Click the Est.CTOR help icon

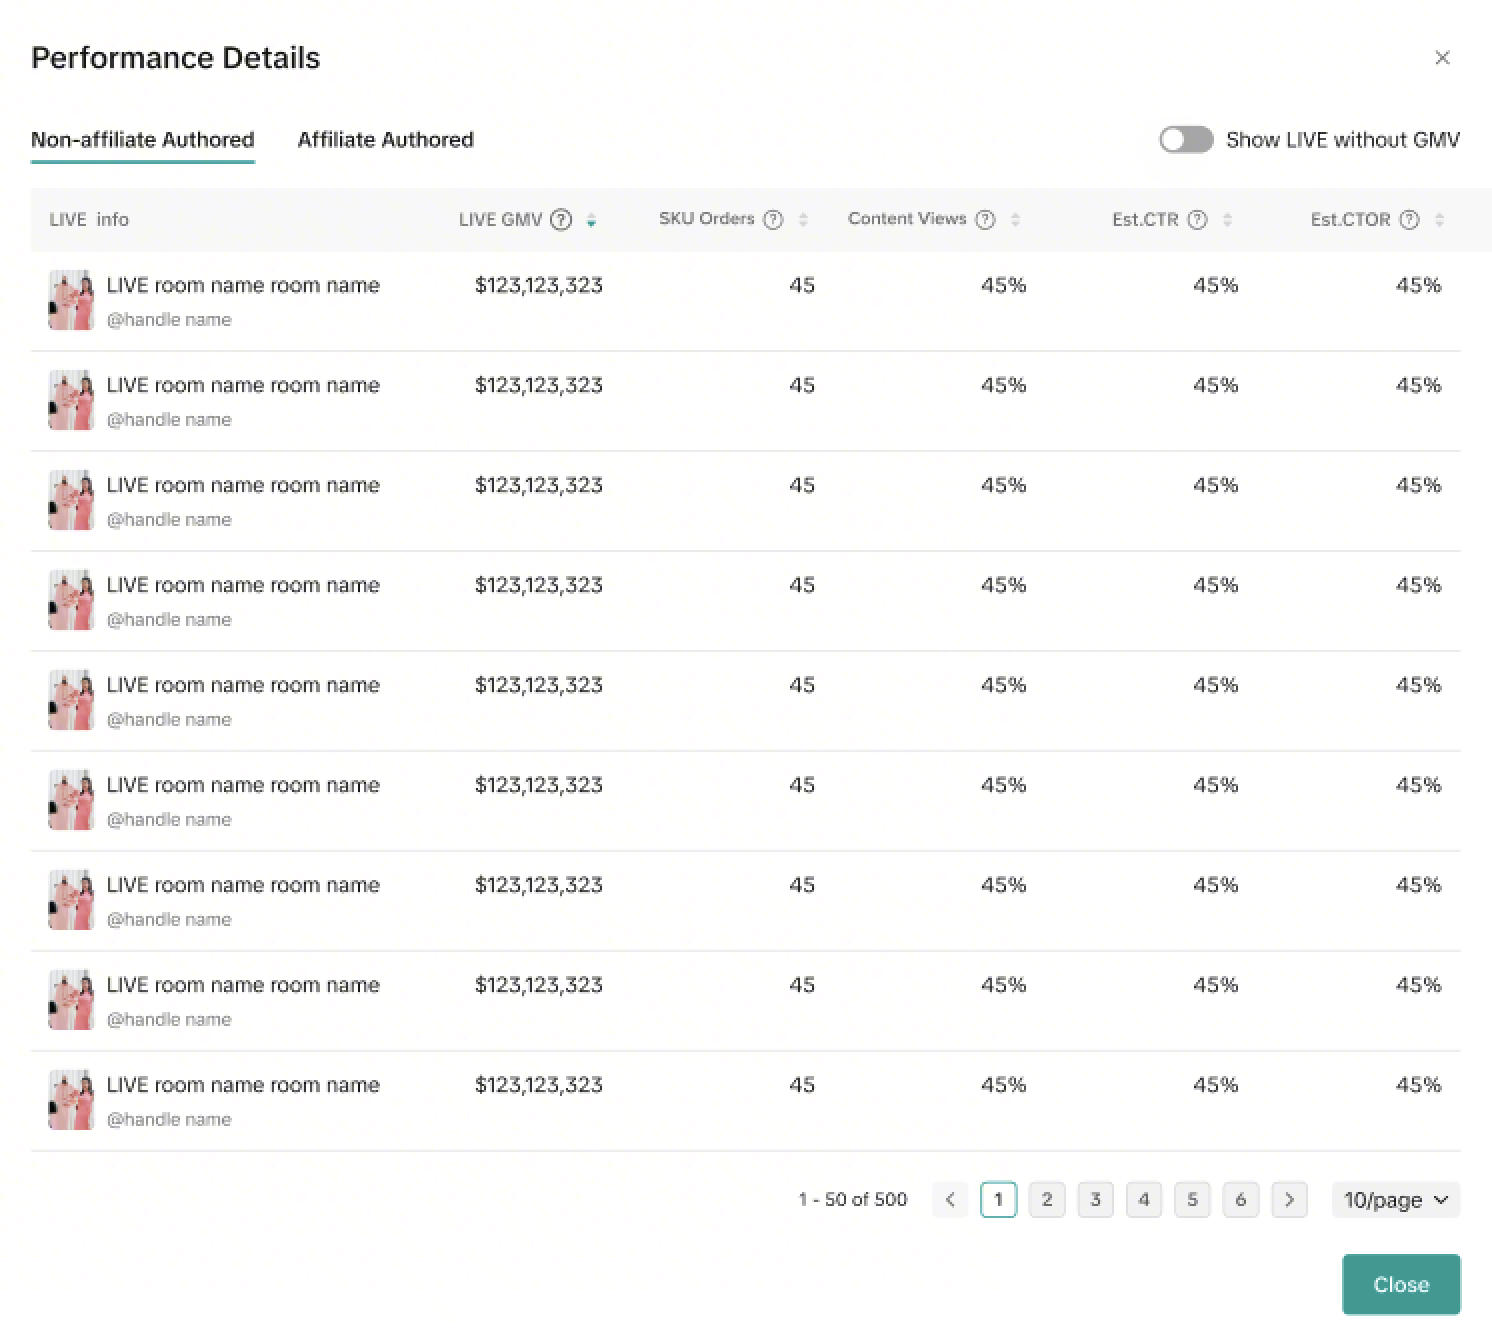pyautogui.click(x=1409, y=220)
